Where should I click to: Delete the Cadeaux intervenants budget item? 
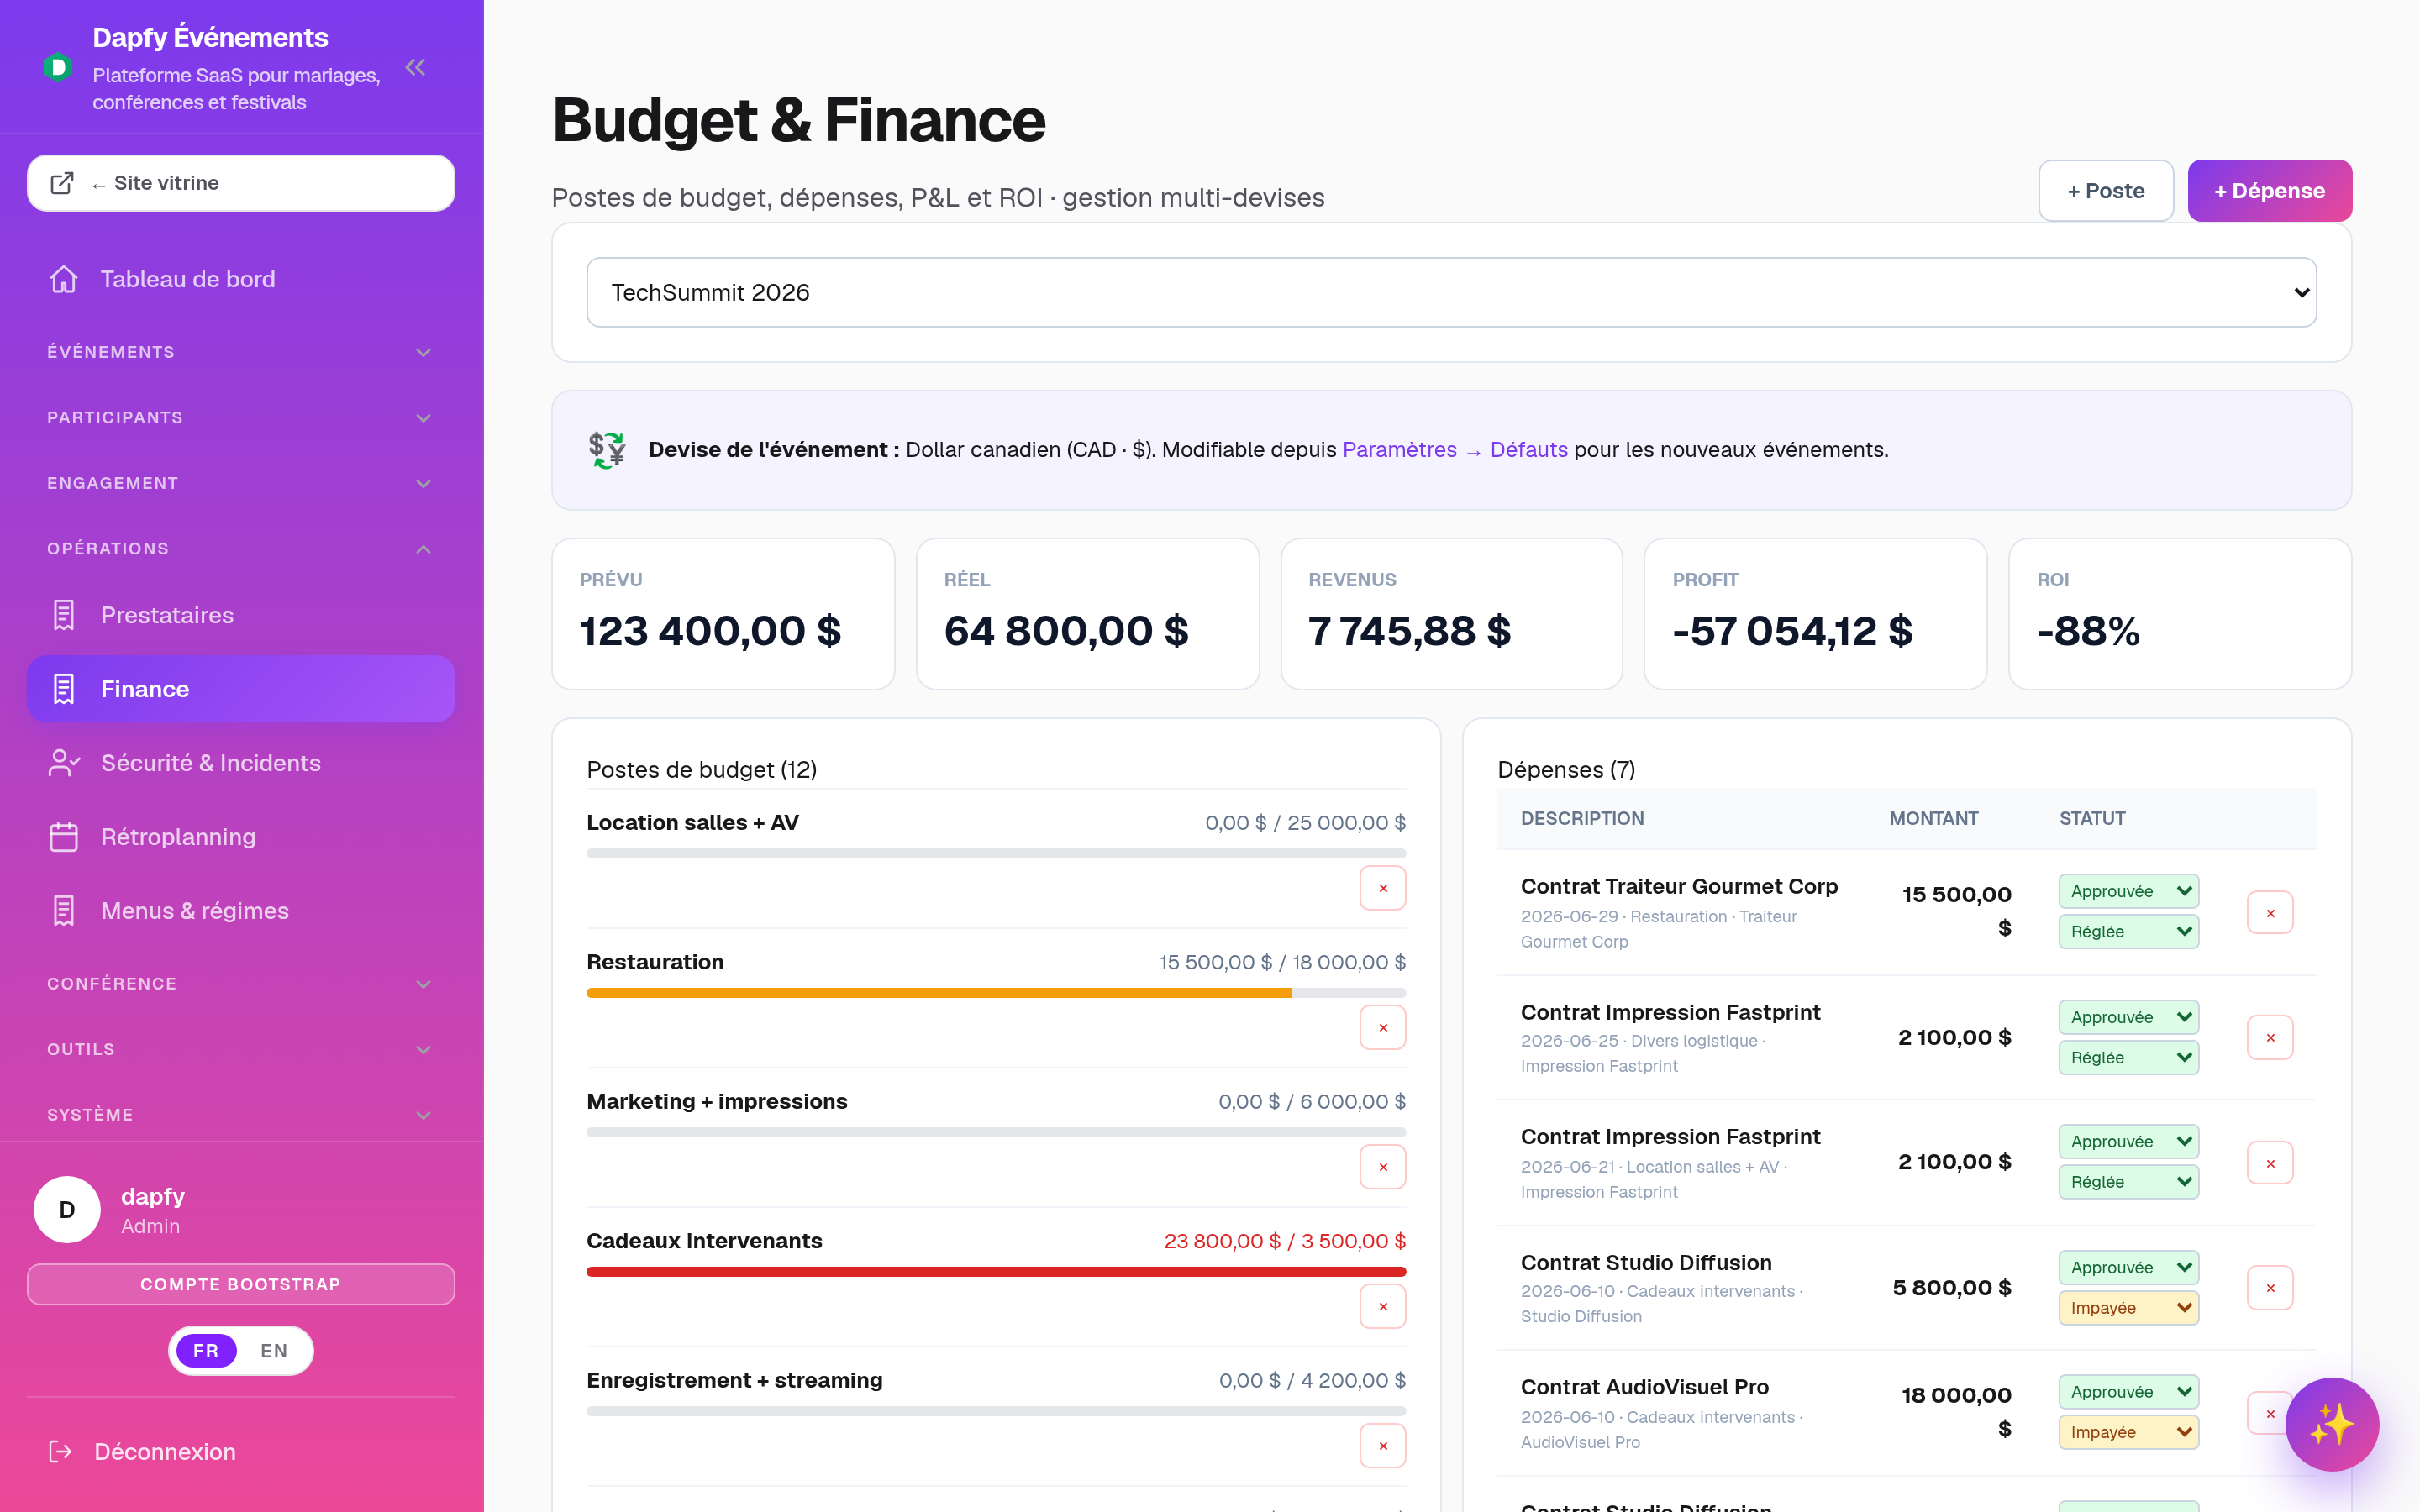click(1383, 1306)
